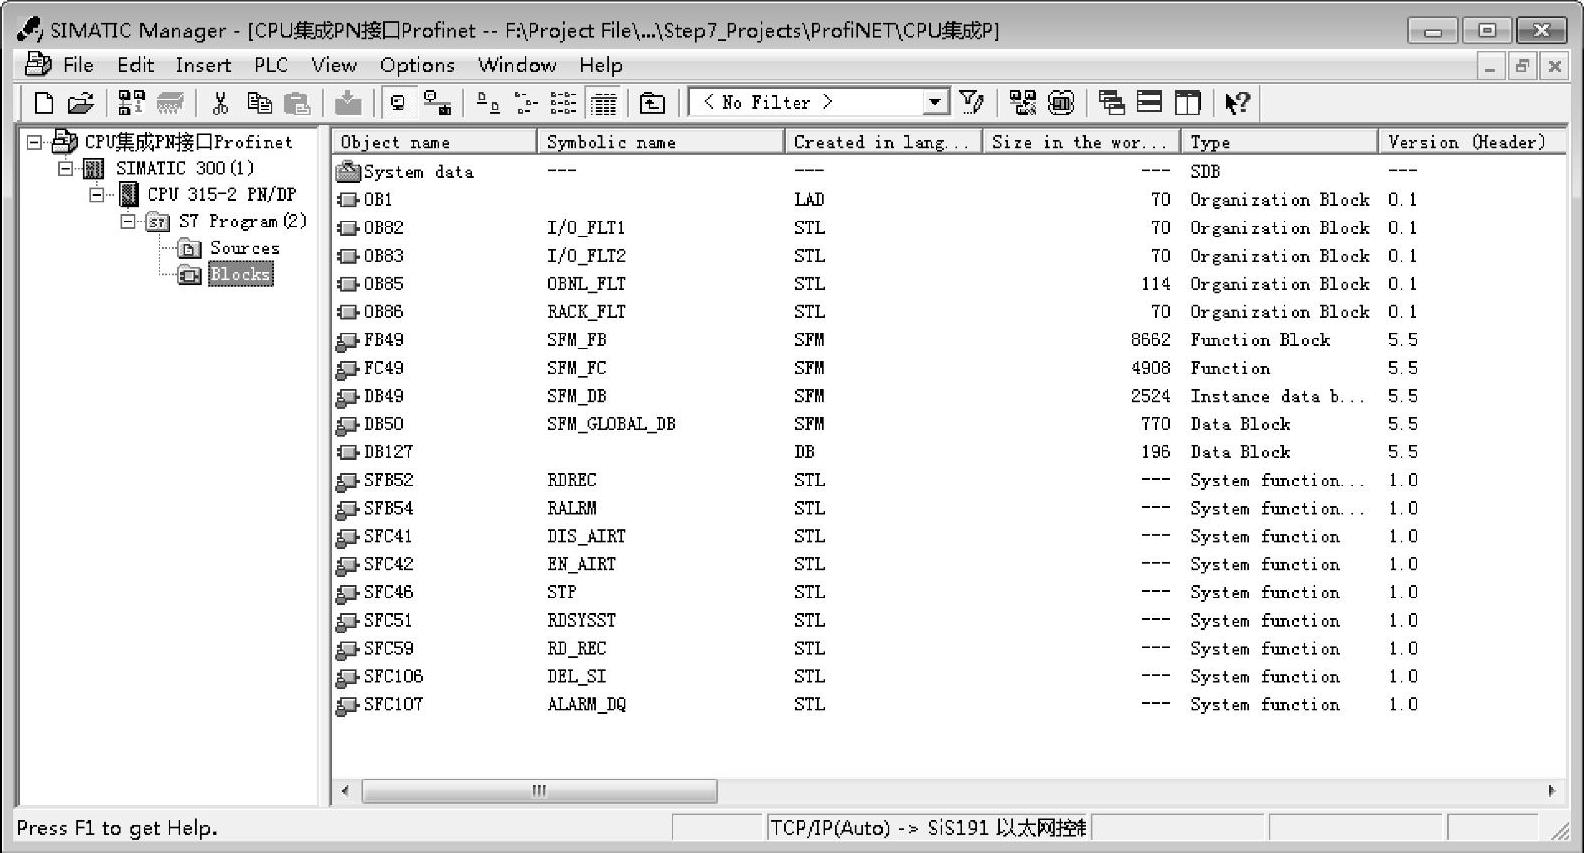Viewport: 1584px width, 853px height.
Task: Open the No Filter dropdown
Action: [x=934, y=102]
